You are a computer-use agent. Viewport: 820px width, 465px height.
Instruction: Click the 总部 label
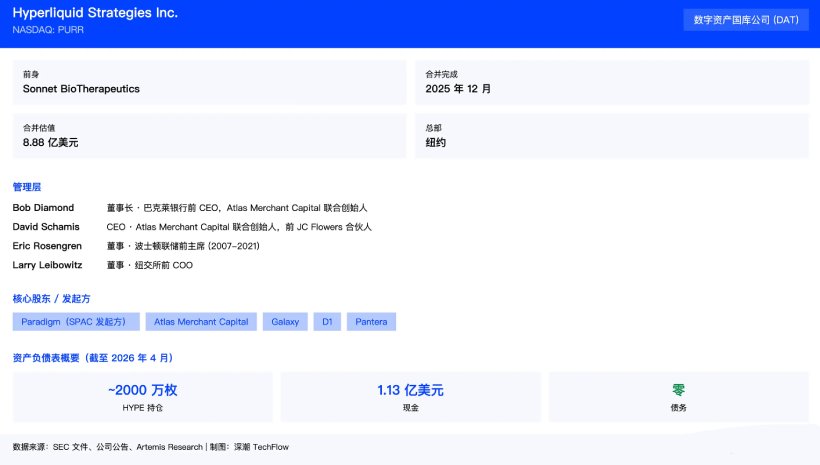pyautogui.click(x=434, y=128)
